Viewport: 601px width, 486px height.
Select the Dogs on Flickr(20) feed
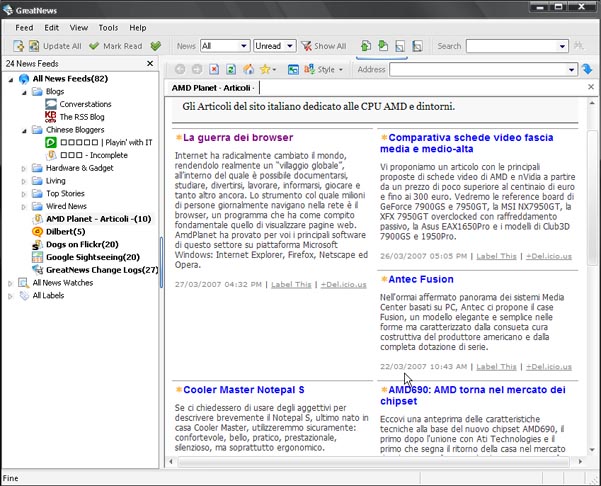(82, 244)
